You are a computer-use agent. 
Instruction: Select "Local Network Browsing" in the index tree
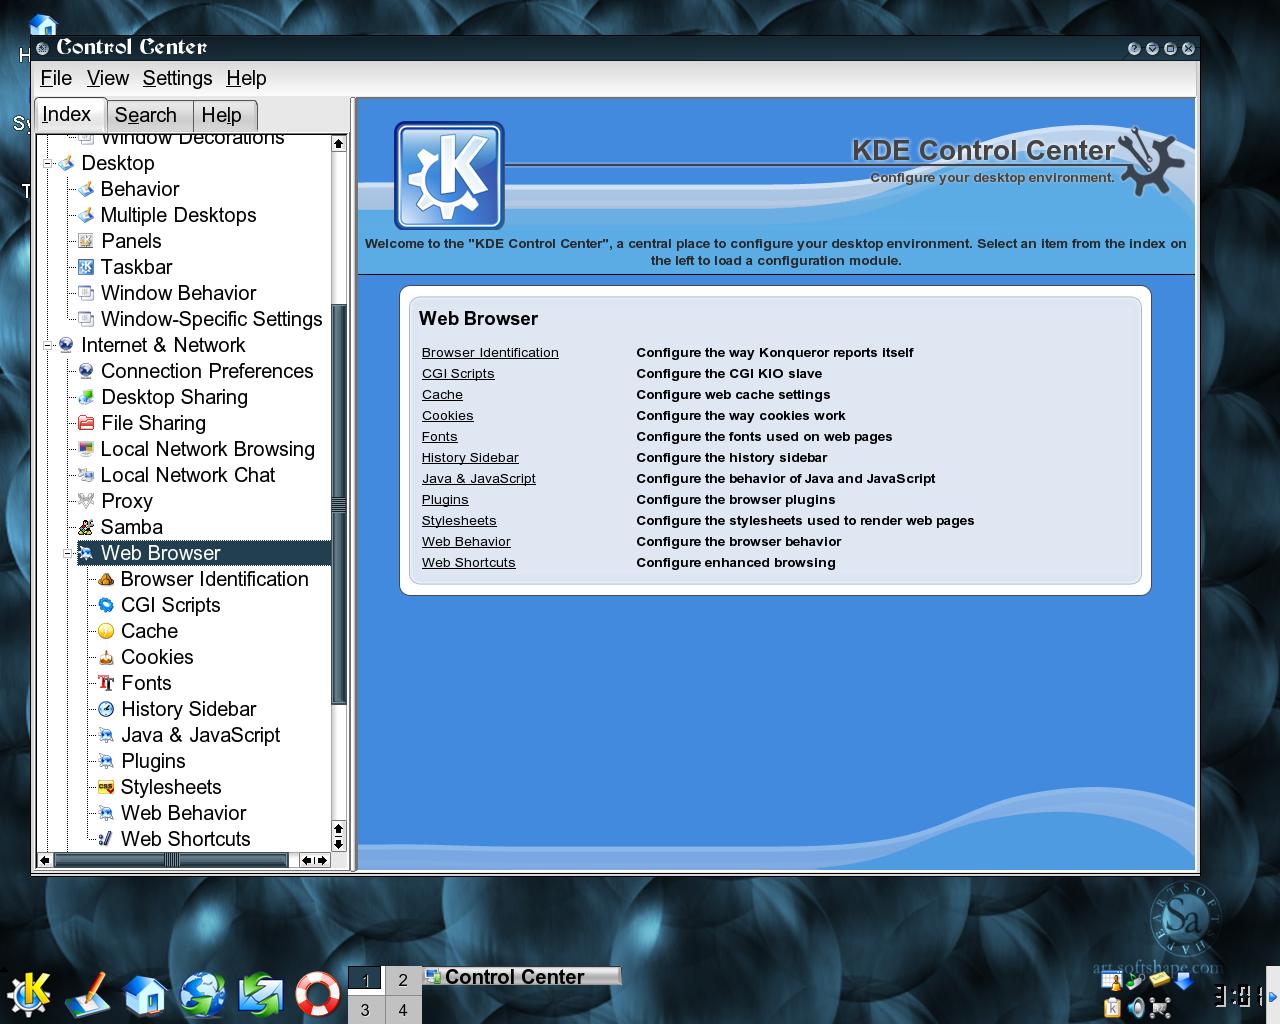tap(207, 449)
